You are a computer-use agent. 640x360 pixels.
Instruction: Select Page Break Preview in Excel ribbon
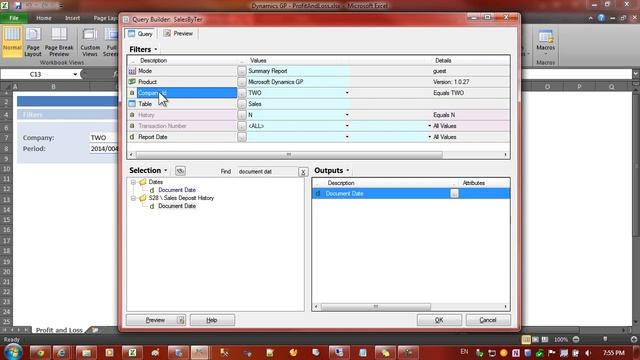(x=59, y=42)
